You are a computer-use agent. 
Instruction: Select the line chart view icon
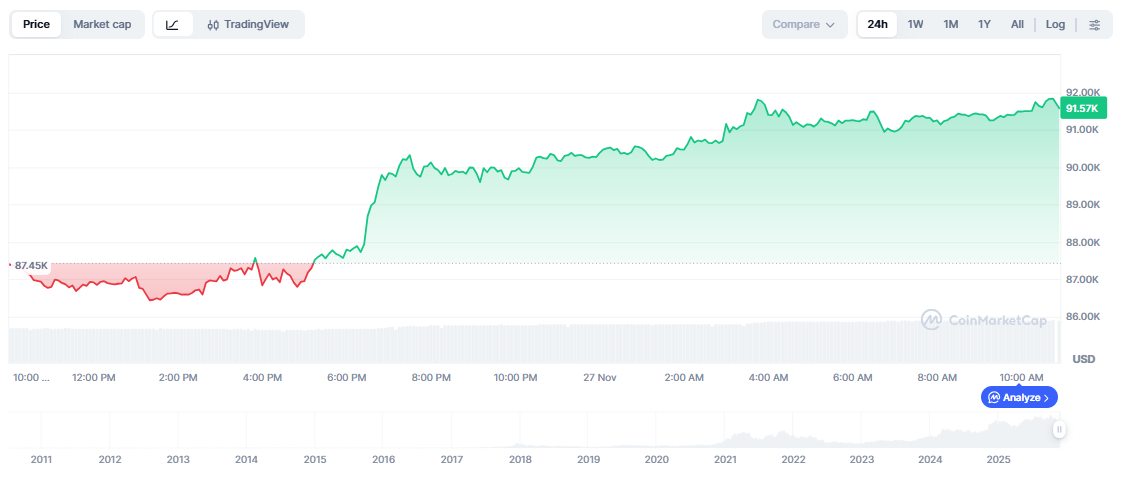172,24
